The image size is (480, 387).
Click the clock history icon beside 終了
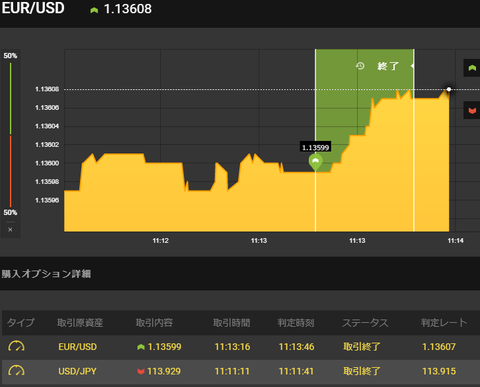[360, 66]
